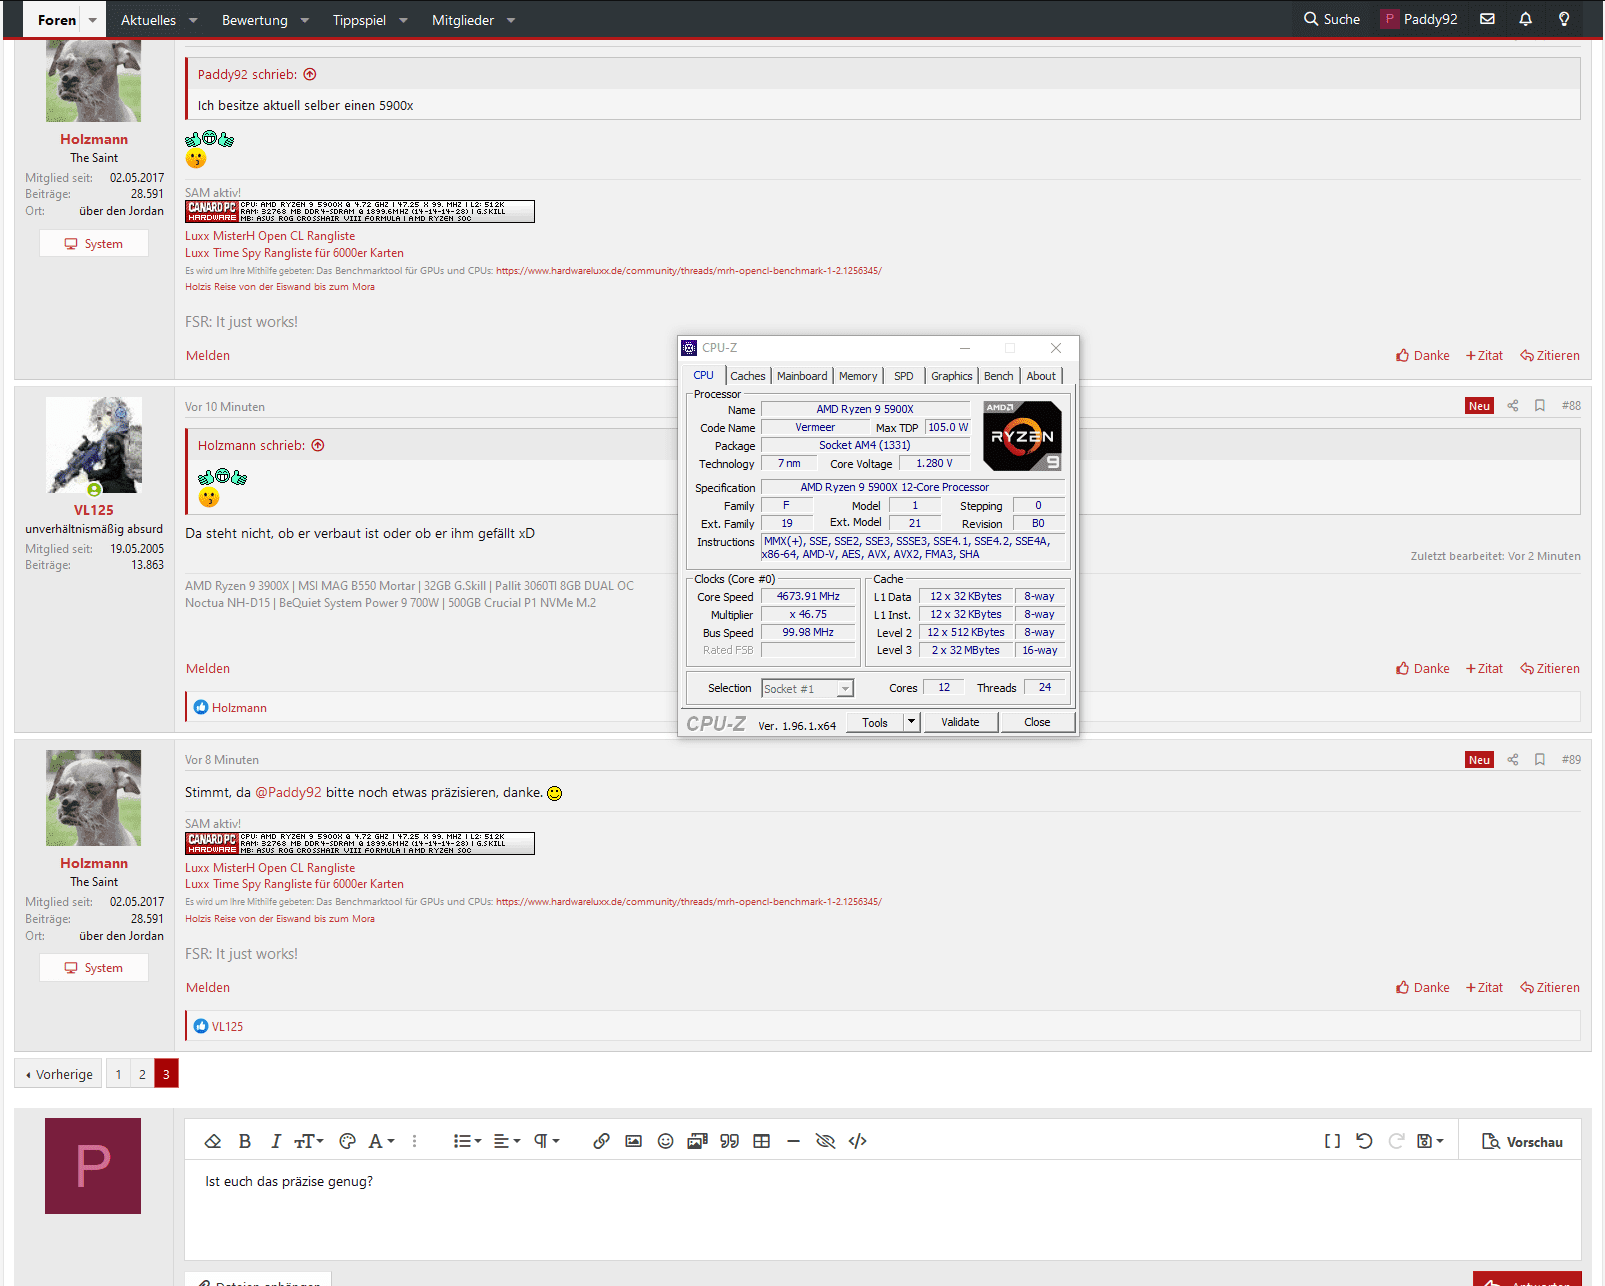
Task: Switch to the Graphics tab in CPU-Z
Action: (951, 376)
